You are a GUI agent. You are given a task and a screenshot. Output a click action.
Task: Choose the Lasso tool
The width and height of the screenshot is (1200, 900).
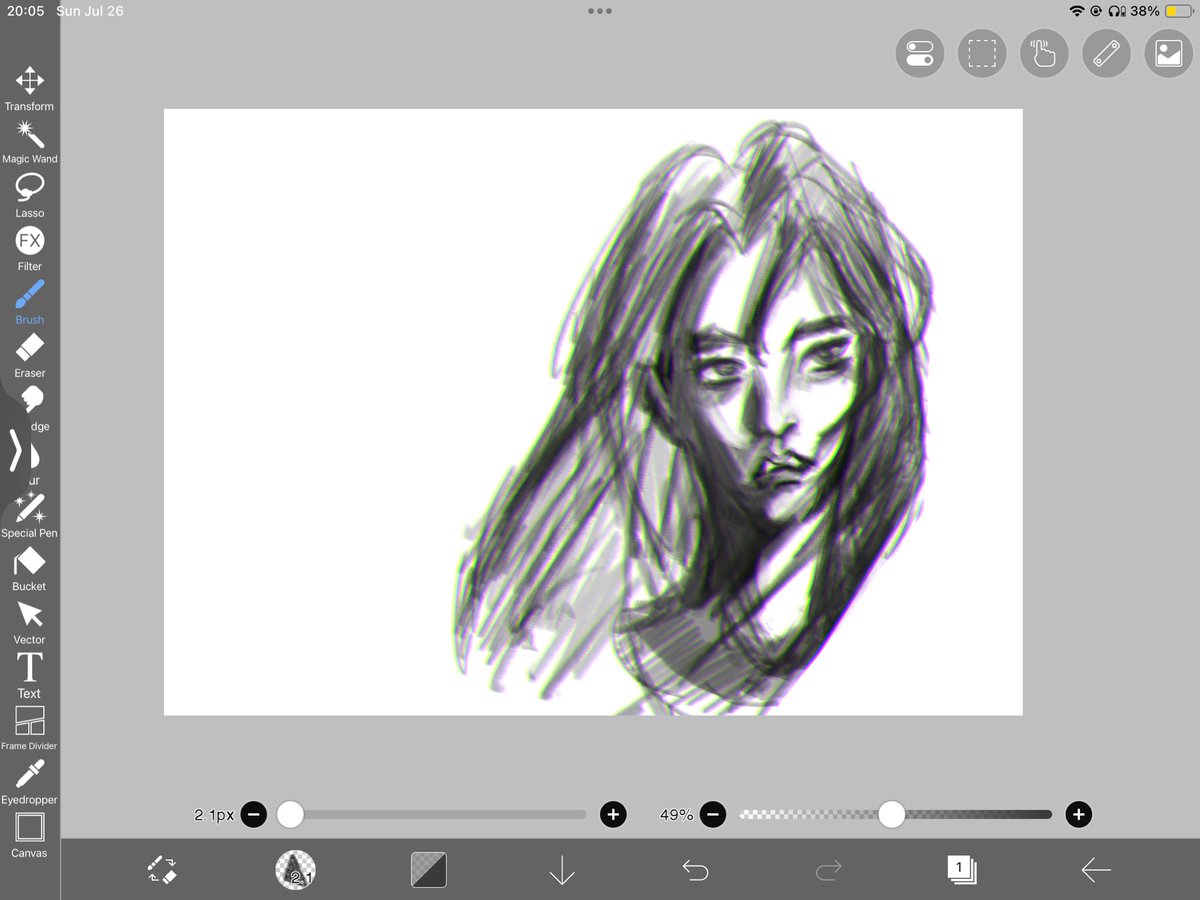tap(29, 195)
